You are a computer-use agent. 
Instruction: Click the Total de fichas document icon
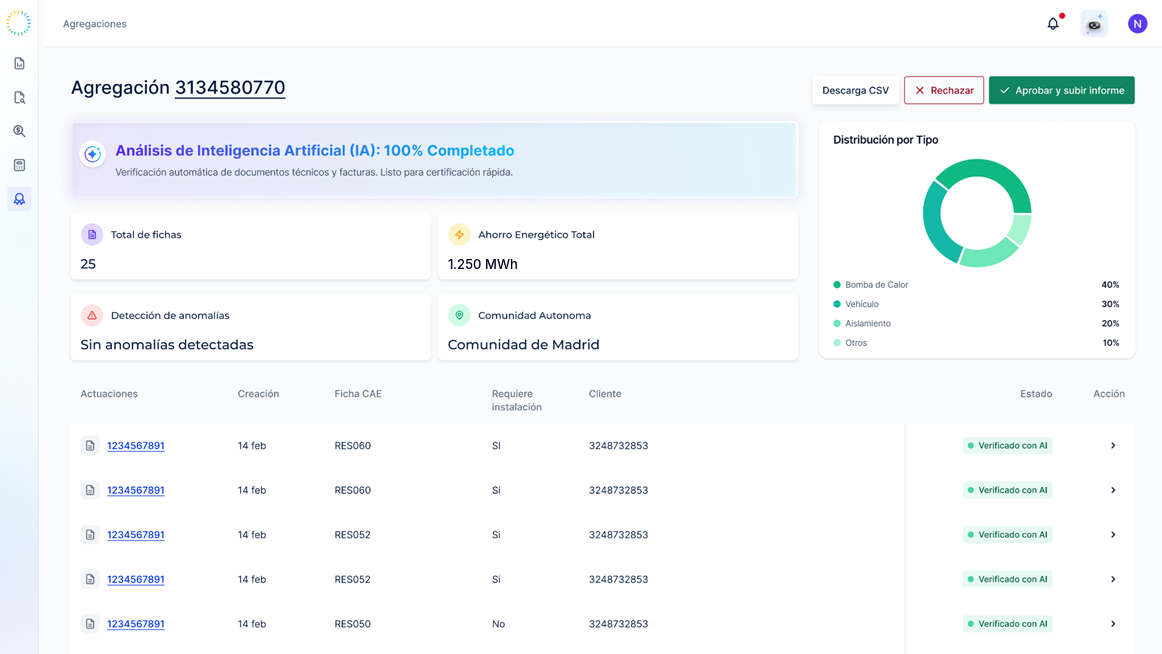click(x=92, y=235)
